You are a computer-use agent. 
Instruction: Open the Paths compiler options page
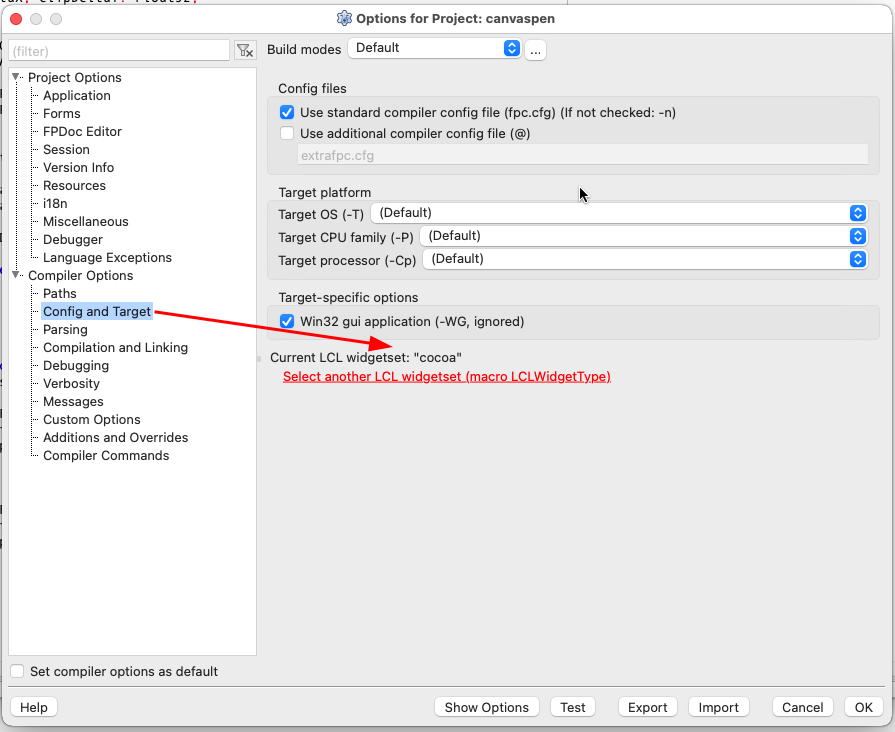59,293
